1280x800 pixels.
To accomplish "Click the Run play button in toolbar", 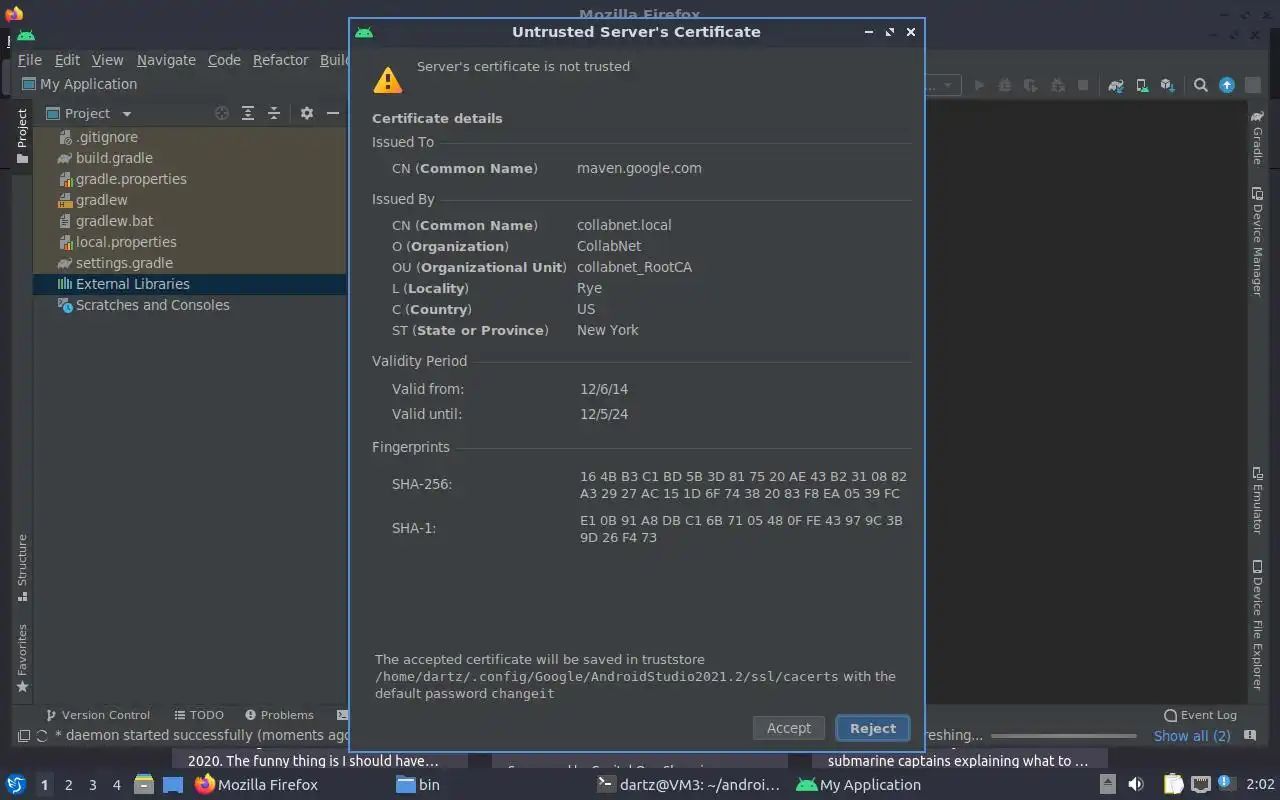I will pos(979,86).
